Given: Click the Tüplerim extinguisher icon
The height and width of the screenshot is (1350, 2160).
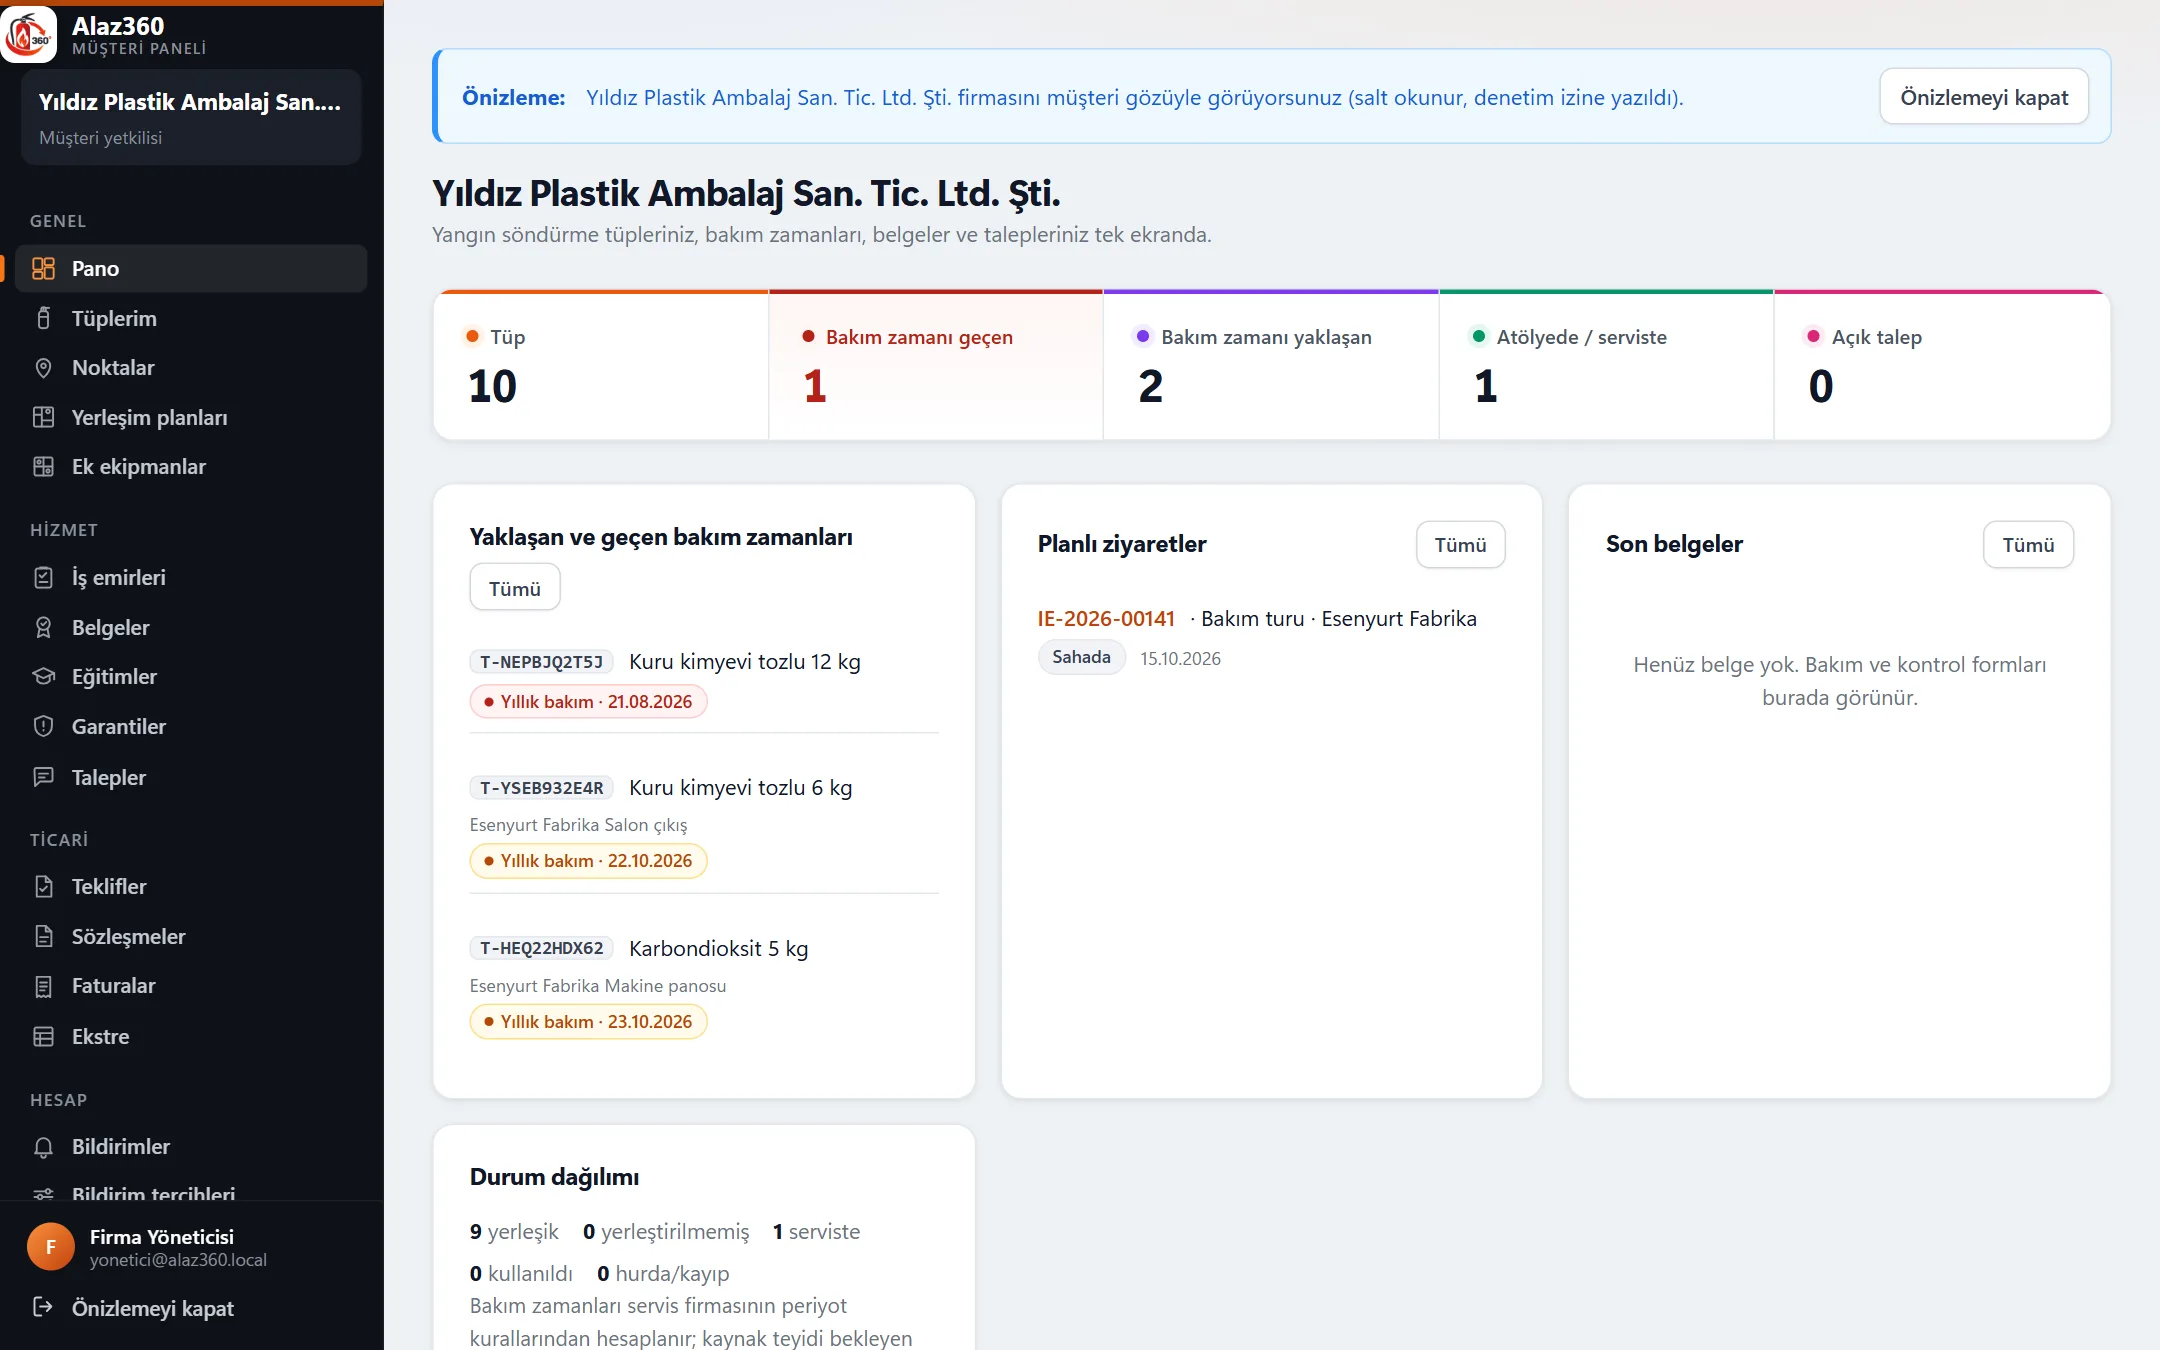Looking at the screenshot, I should tap(43, 318).
